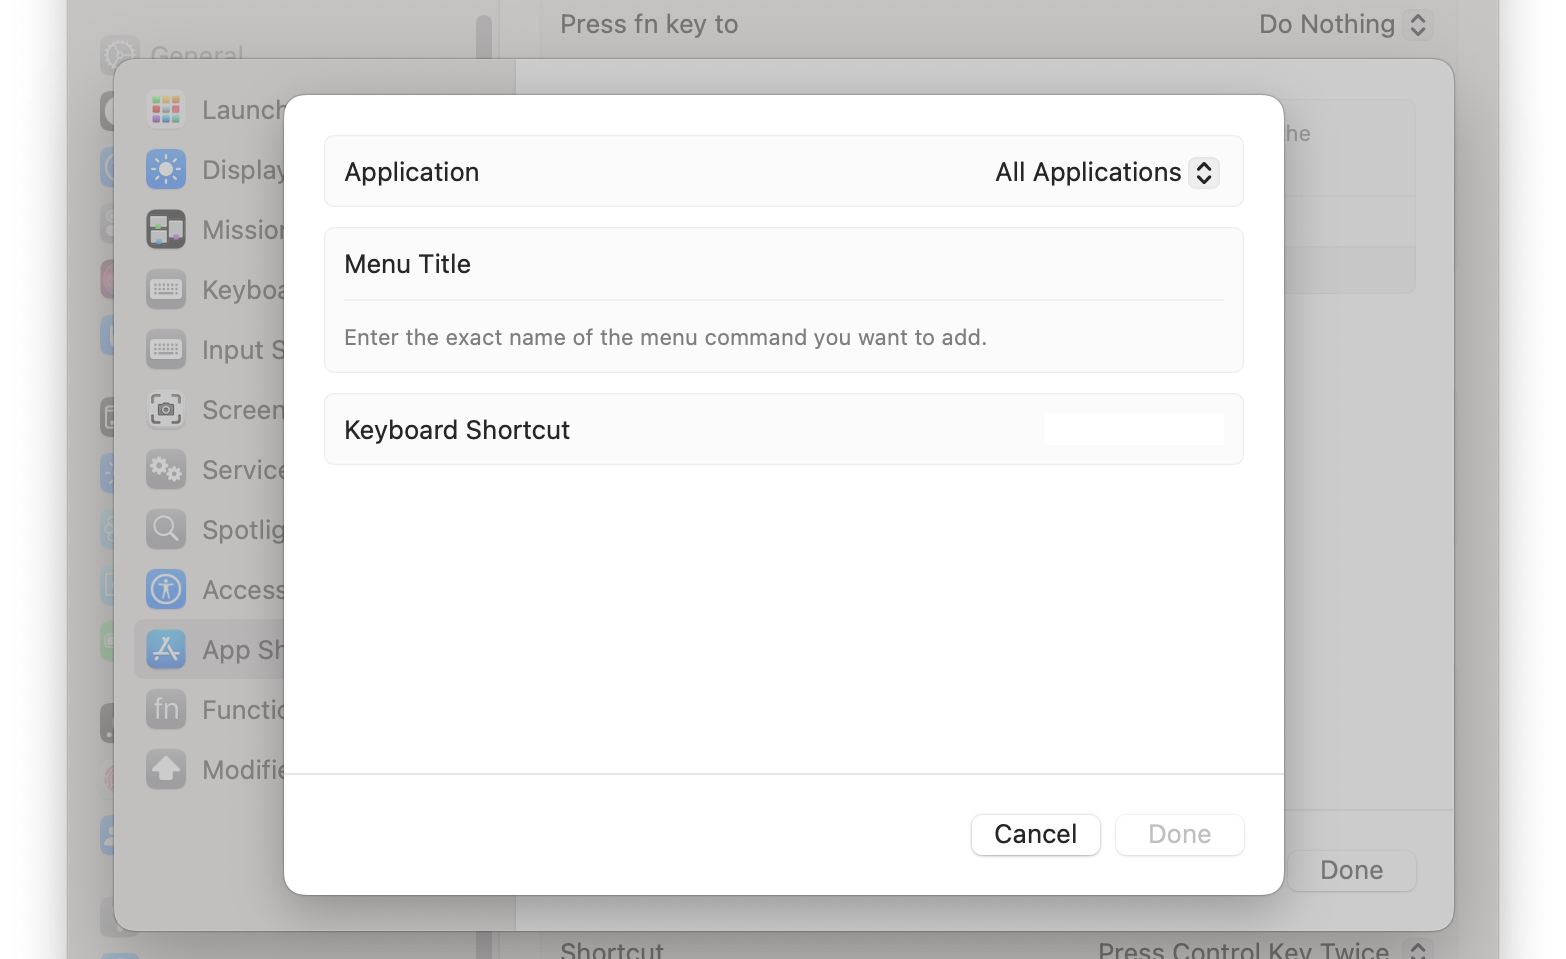Click the Done button of keyboard shortcuts sheet
The width and height of the screenshot is (1566, 959).
point(1351,870)
